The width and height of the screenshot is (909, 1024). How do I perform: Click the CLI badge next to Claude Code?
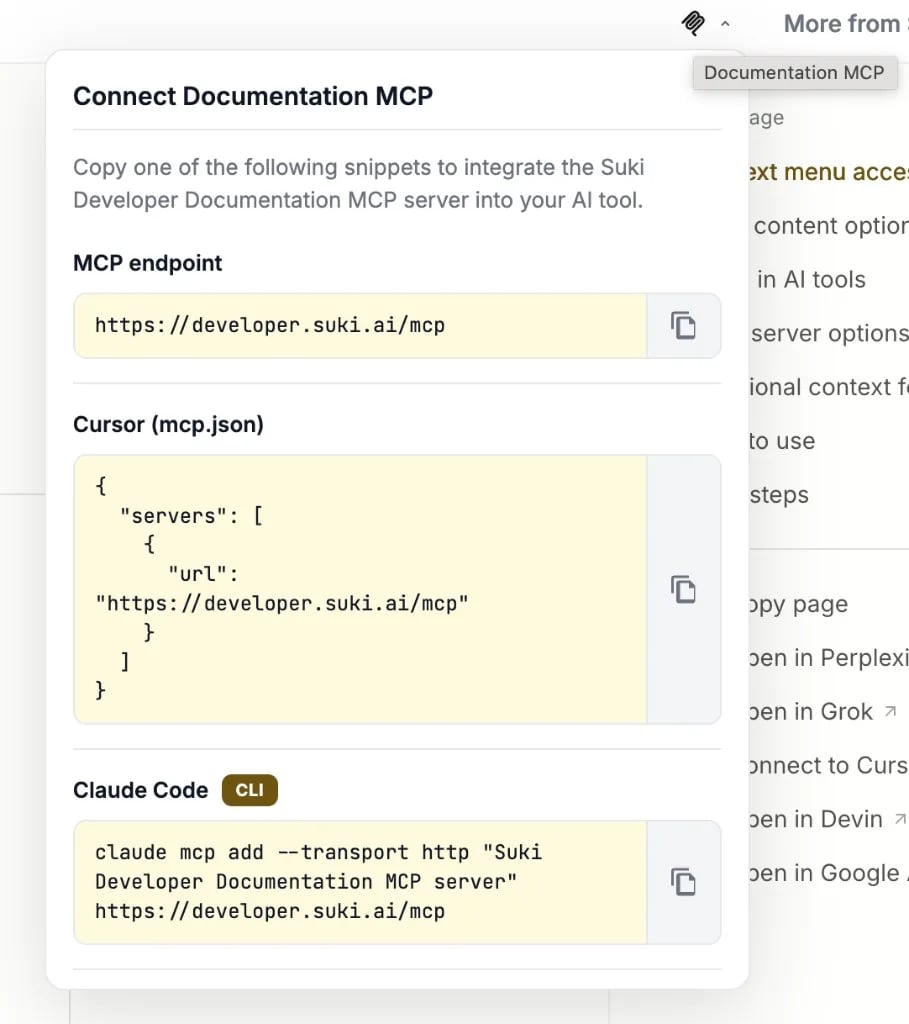(249, 790)
